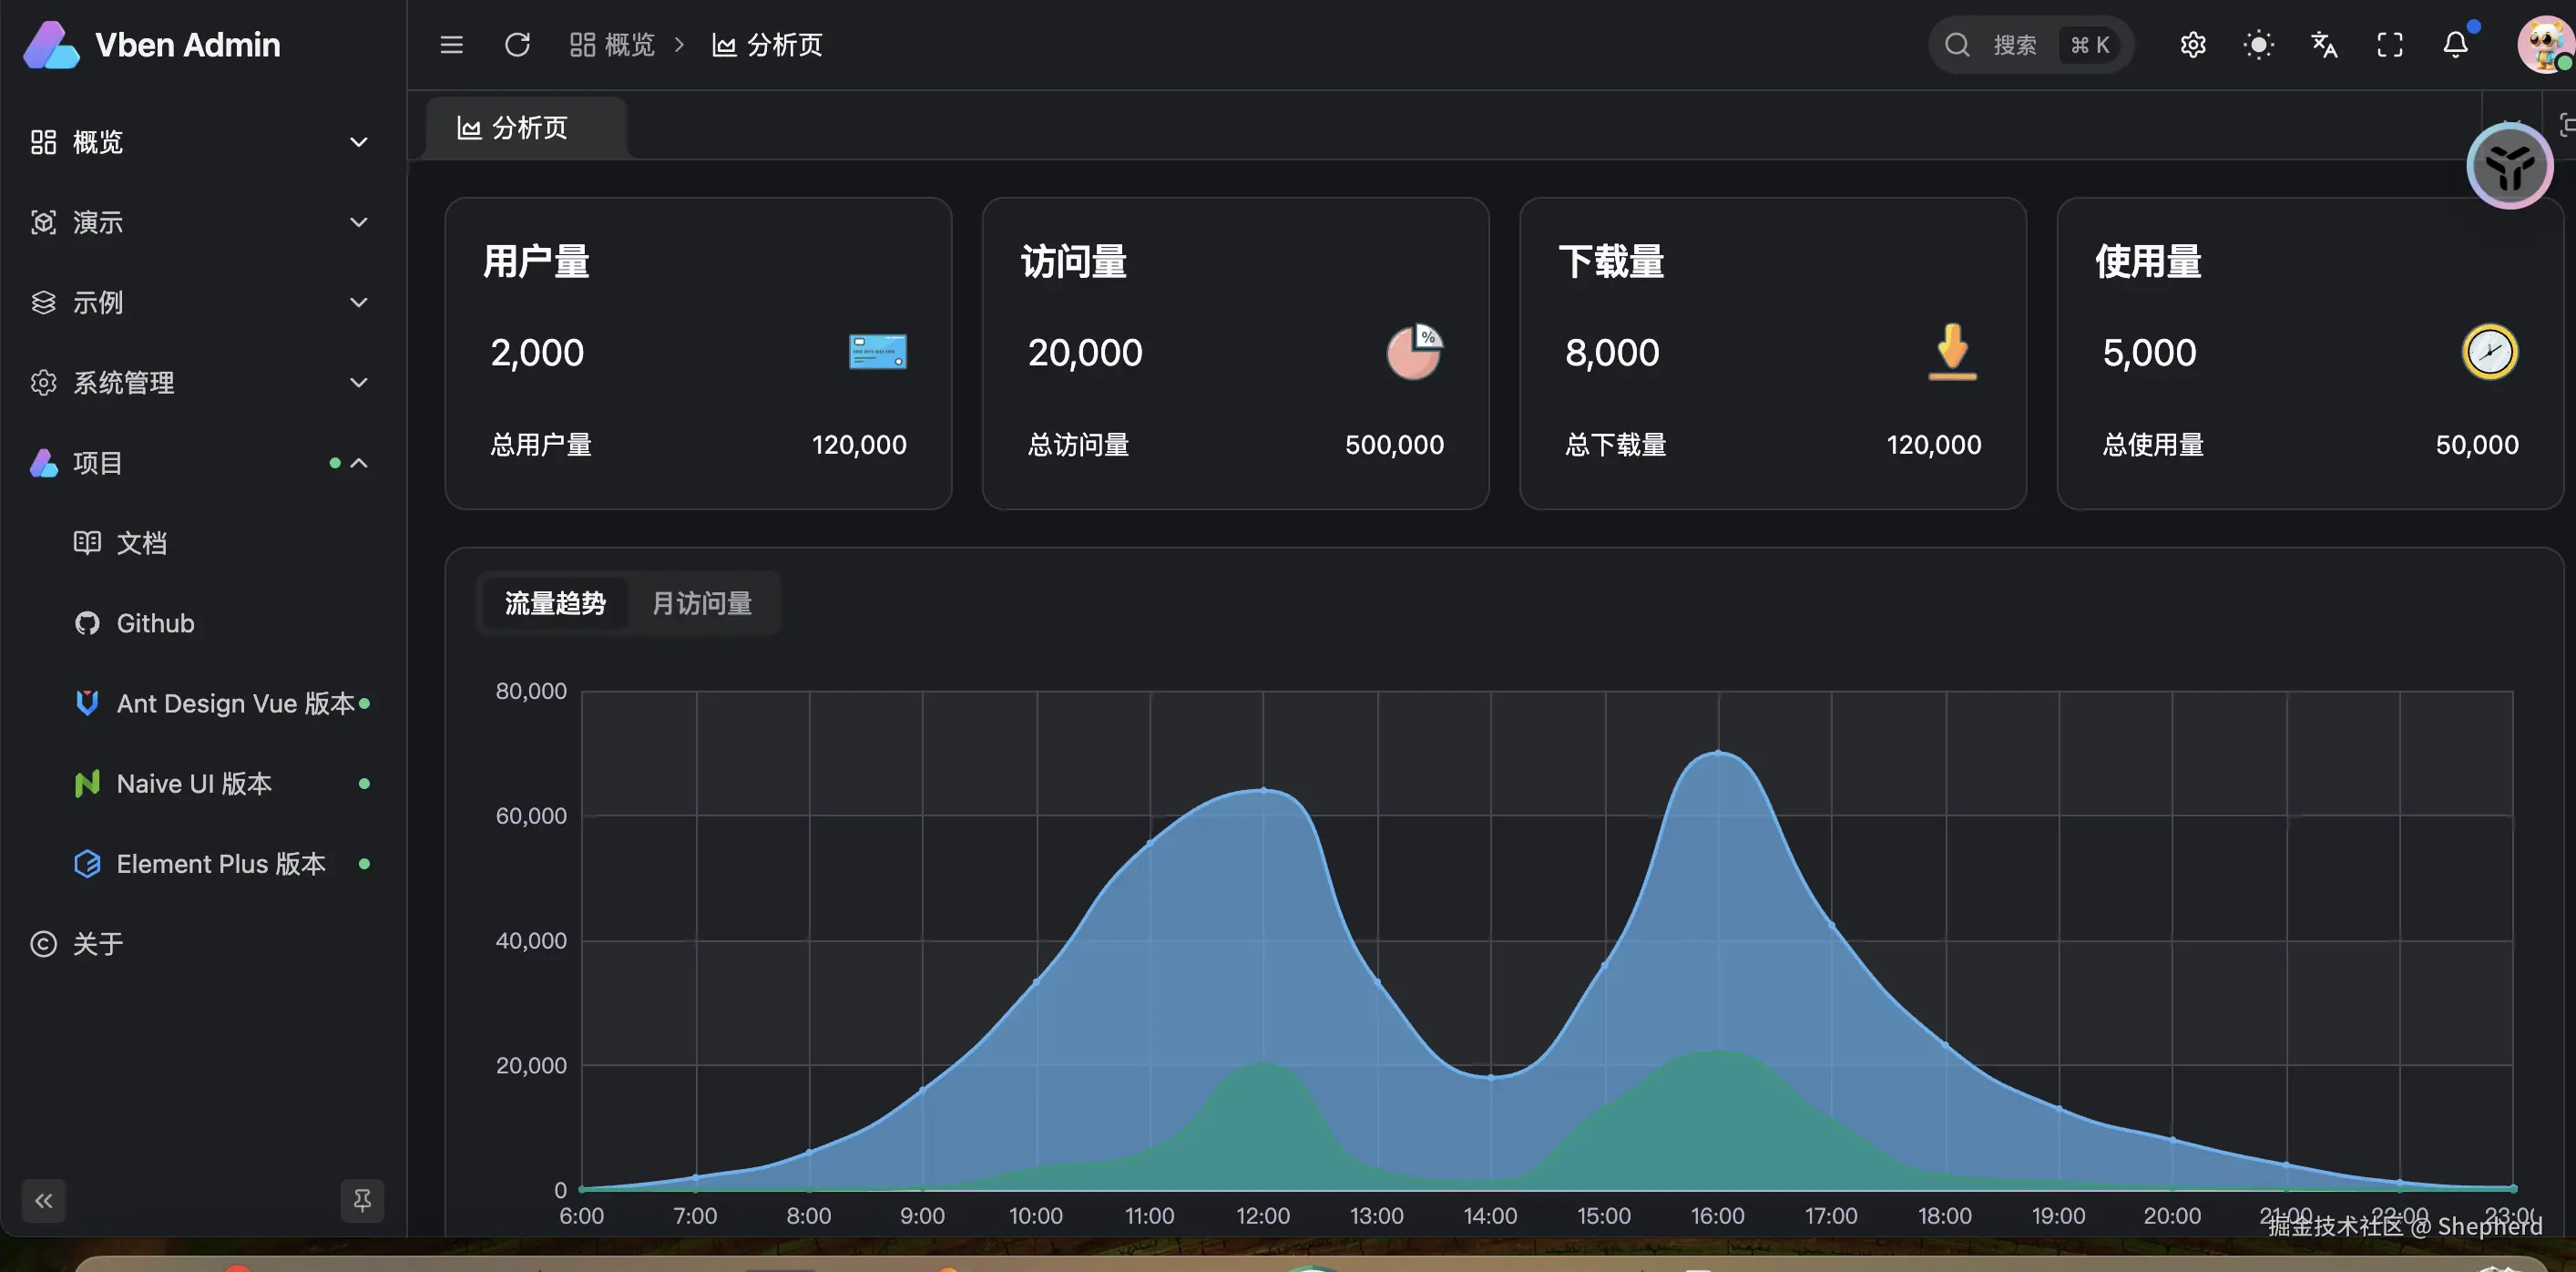Open notifications bell icon
The width and height of the screenshot is (2576, 1272).
2455,45
